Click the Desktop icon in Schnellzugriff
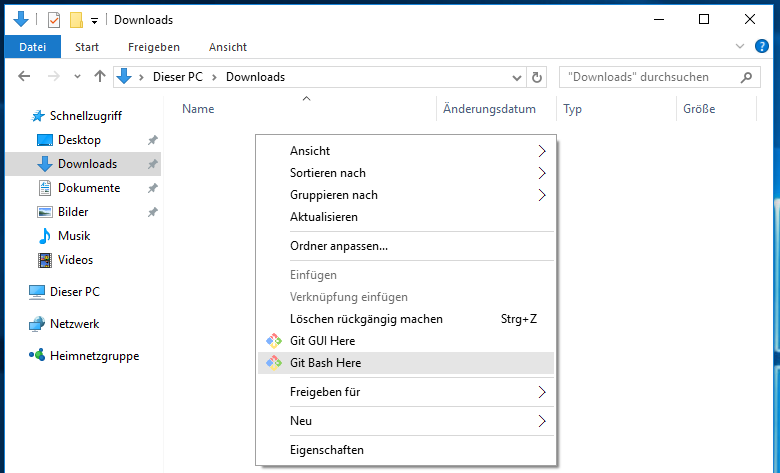Viewport: 780px width, 473px height. tap(45, 140)
